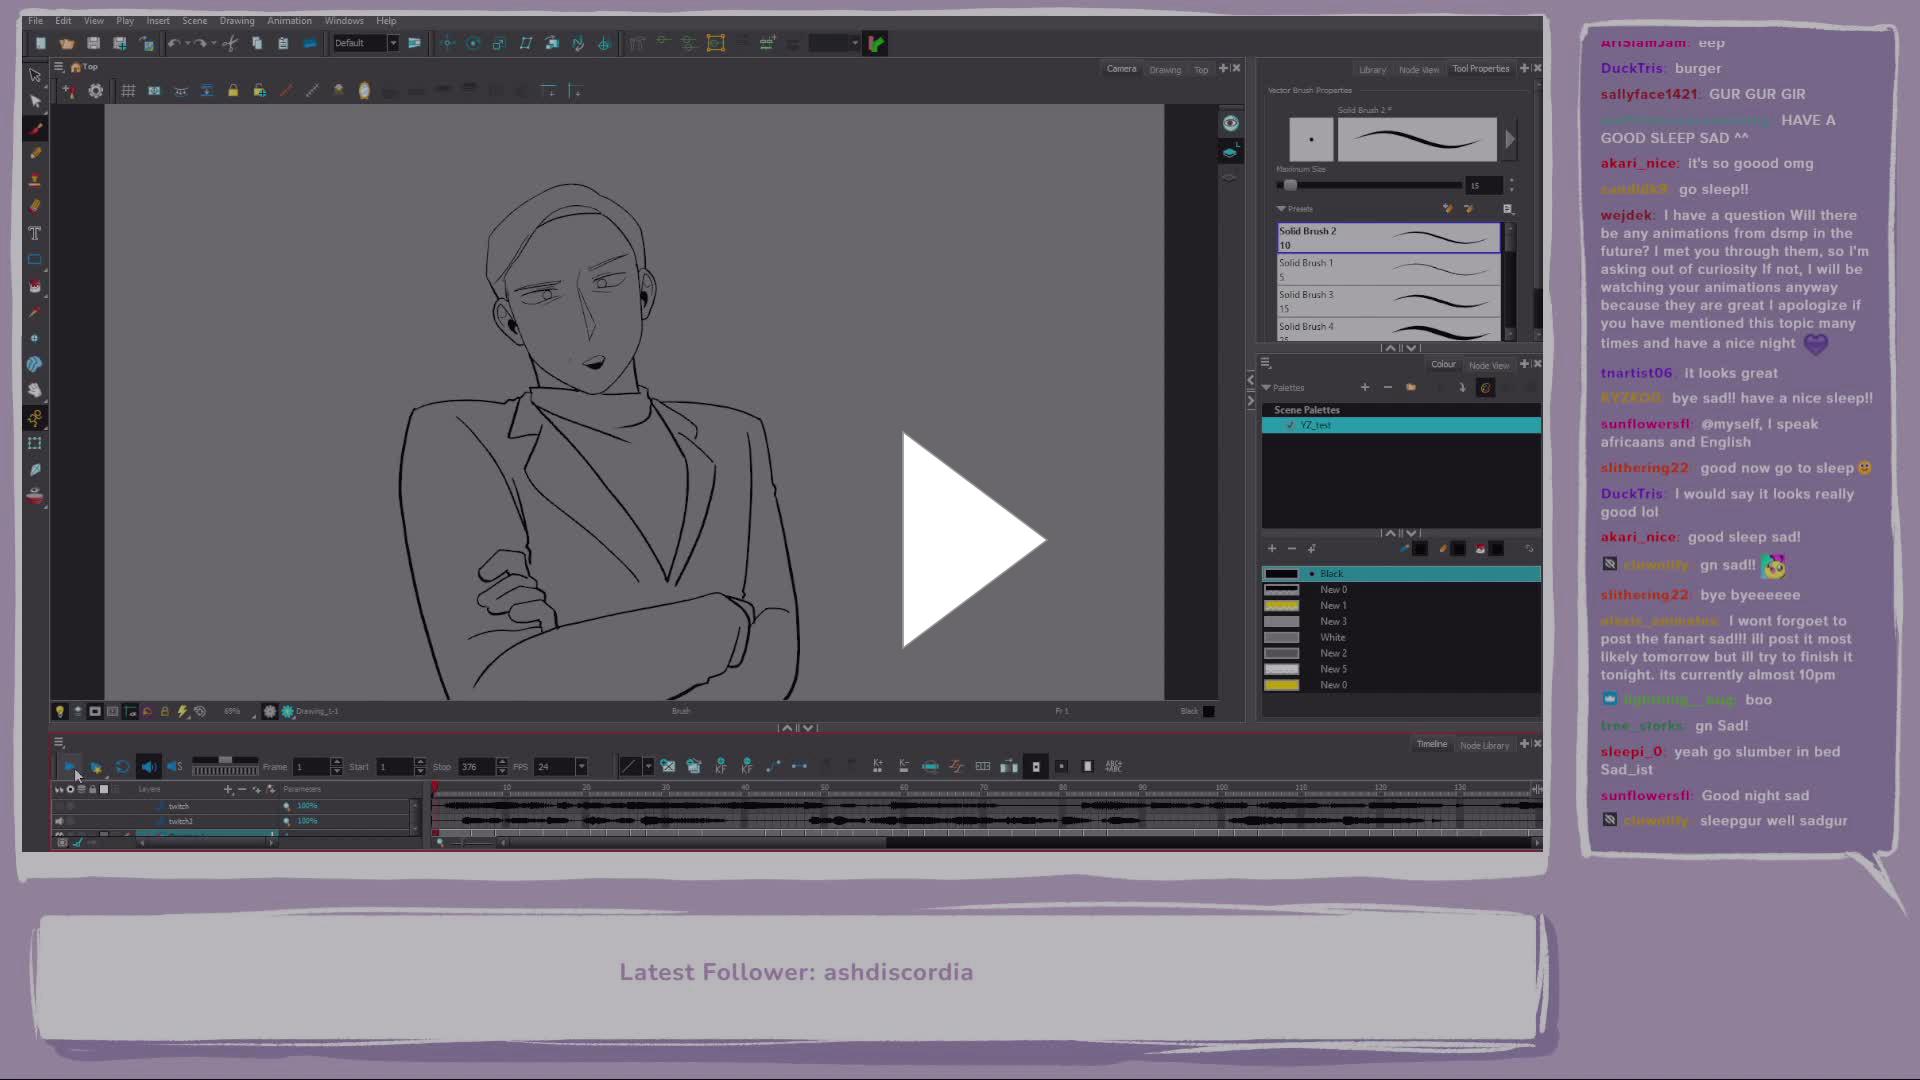Select the New 1 yellow colour swatch
This screenshot has width=1920, height=1080.
coord(1281,606)
